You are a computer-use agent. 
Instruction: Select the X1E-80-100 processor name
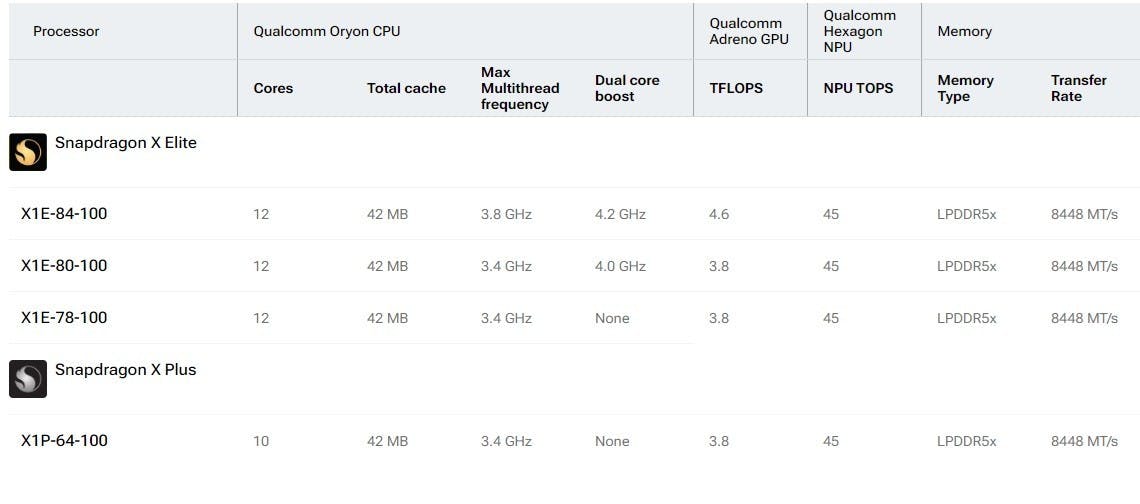coord(64,265)
